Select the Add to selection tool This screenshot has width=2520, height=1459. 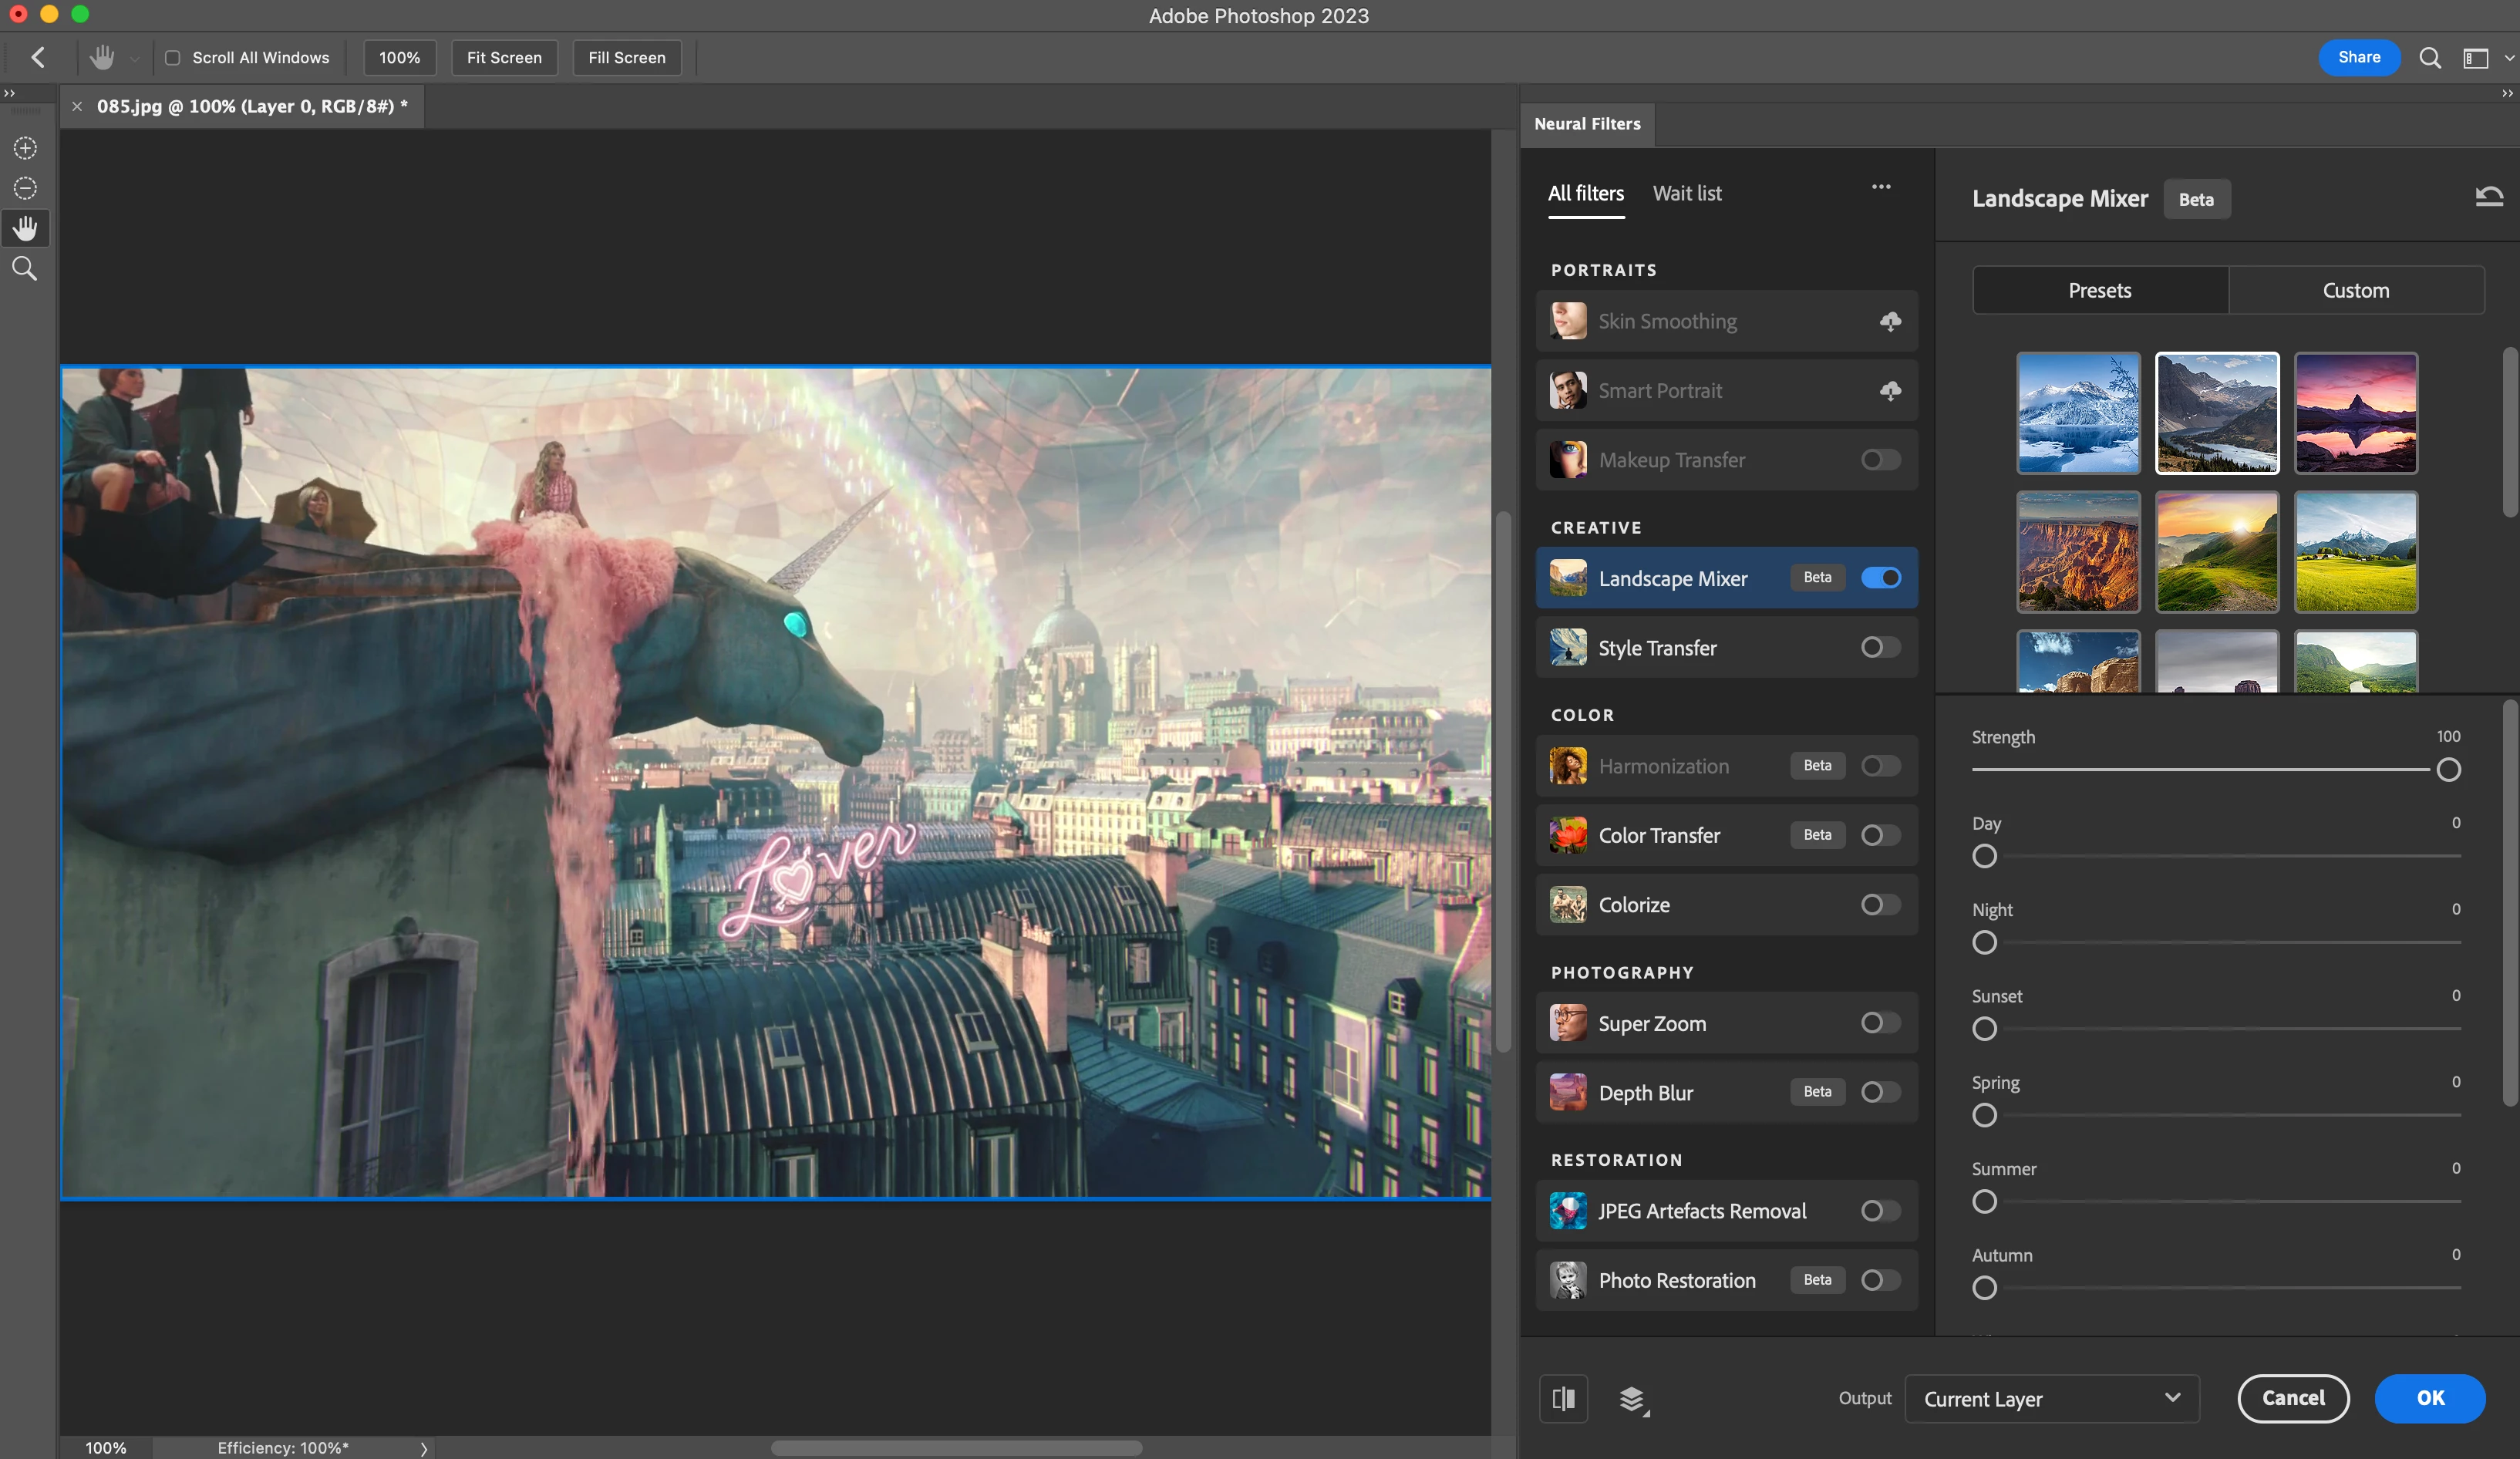25,148
